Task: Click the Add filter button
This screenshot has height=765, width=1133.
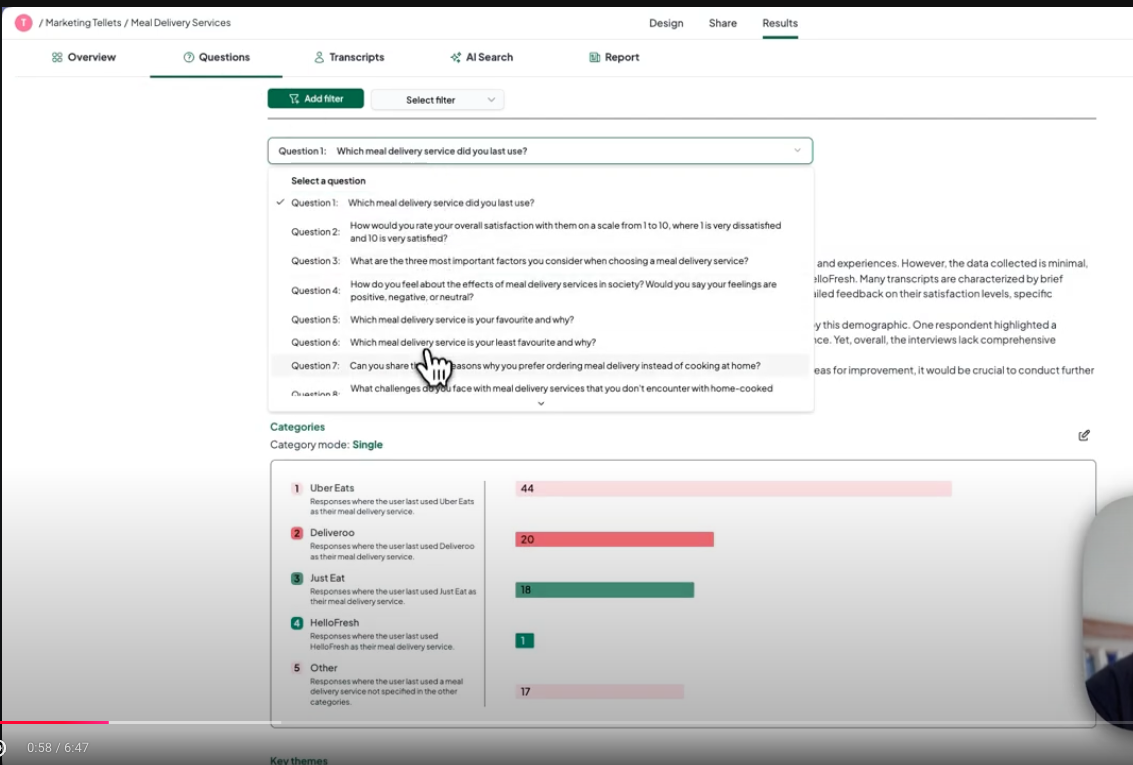Action: [316, 99]
